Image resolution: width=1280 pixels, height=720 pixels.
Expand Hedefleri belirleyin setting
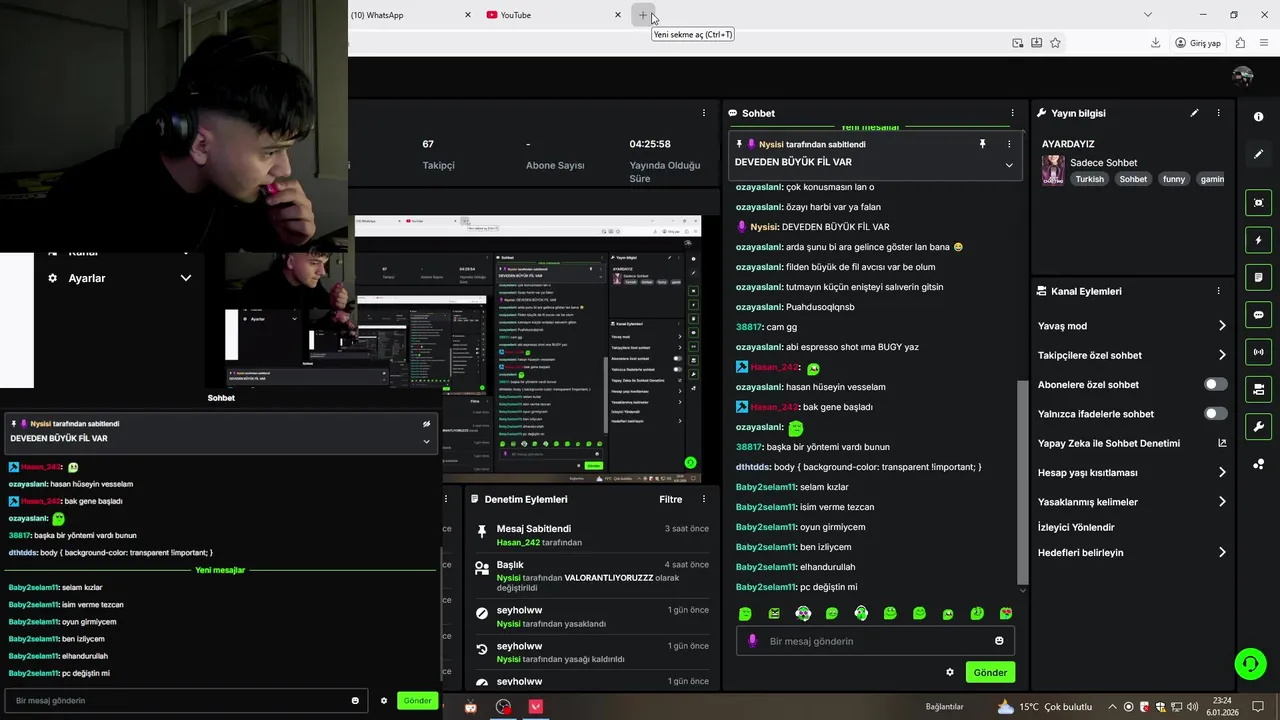[1222, 552]
